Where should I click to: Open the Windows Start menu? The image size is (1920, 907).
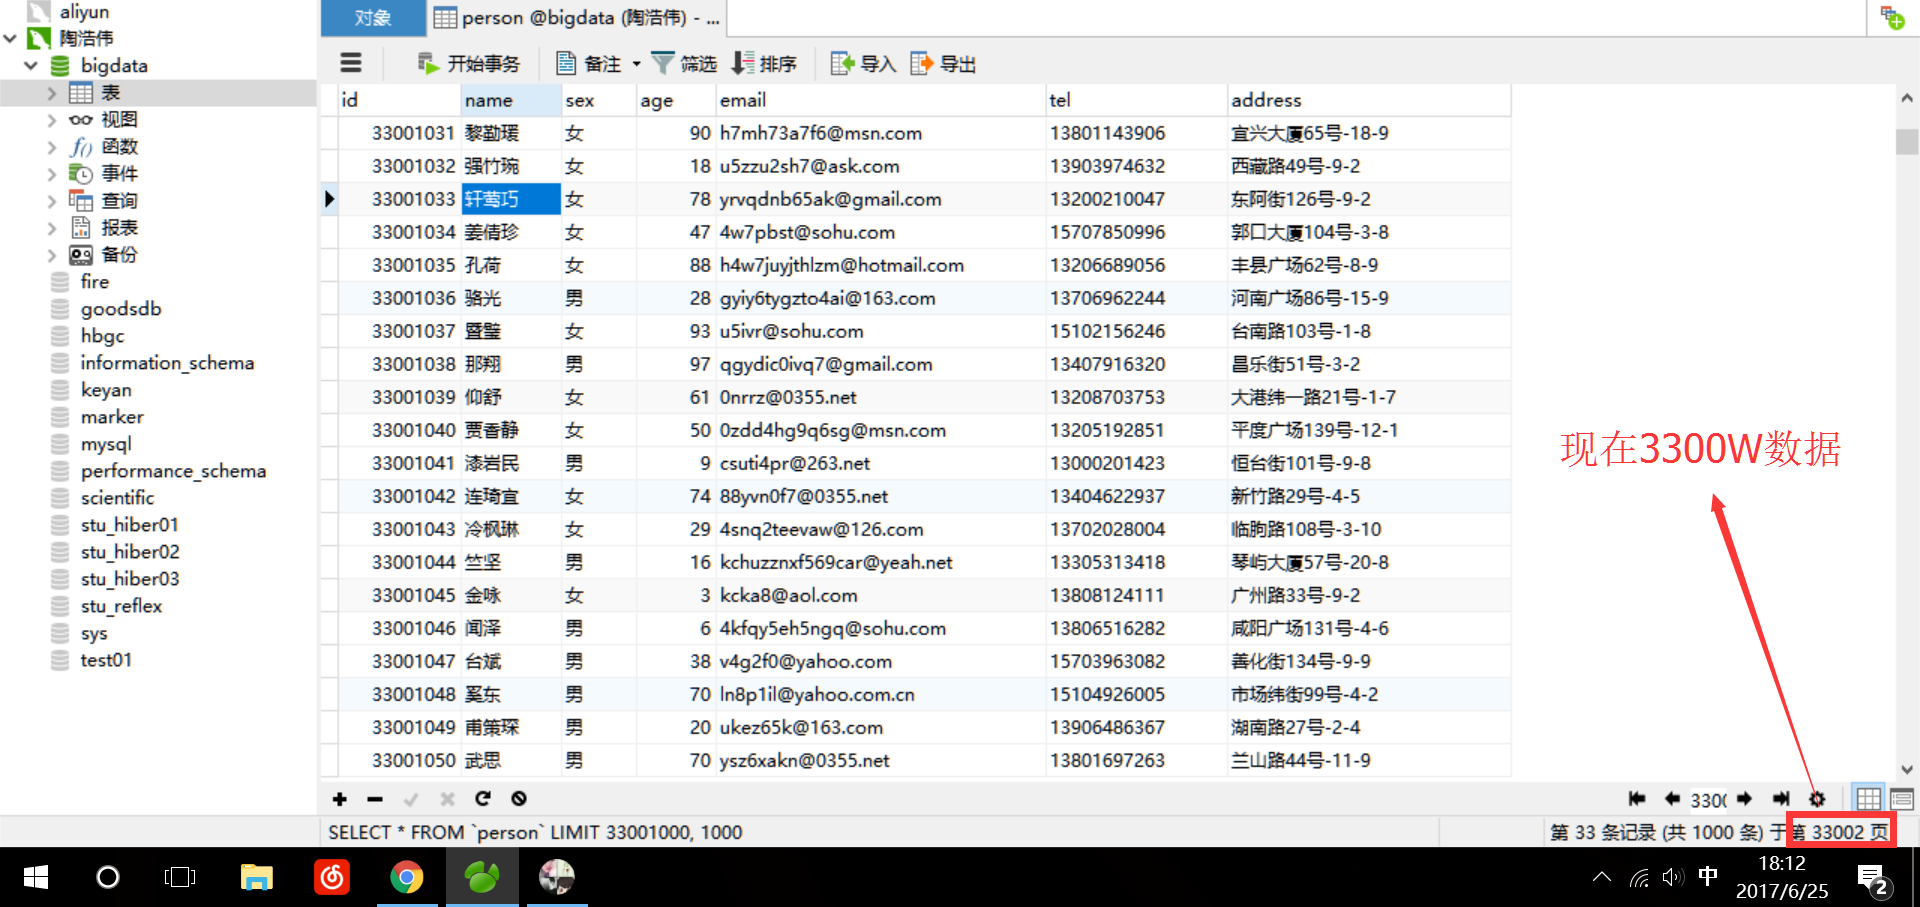[35, 877]
